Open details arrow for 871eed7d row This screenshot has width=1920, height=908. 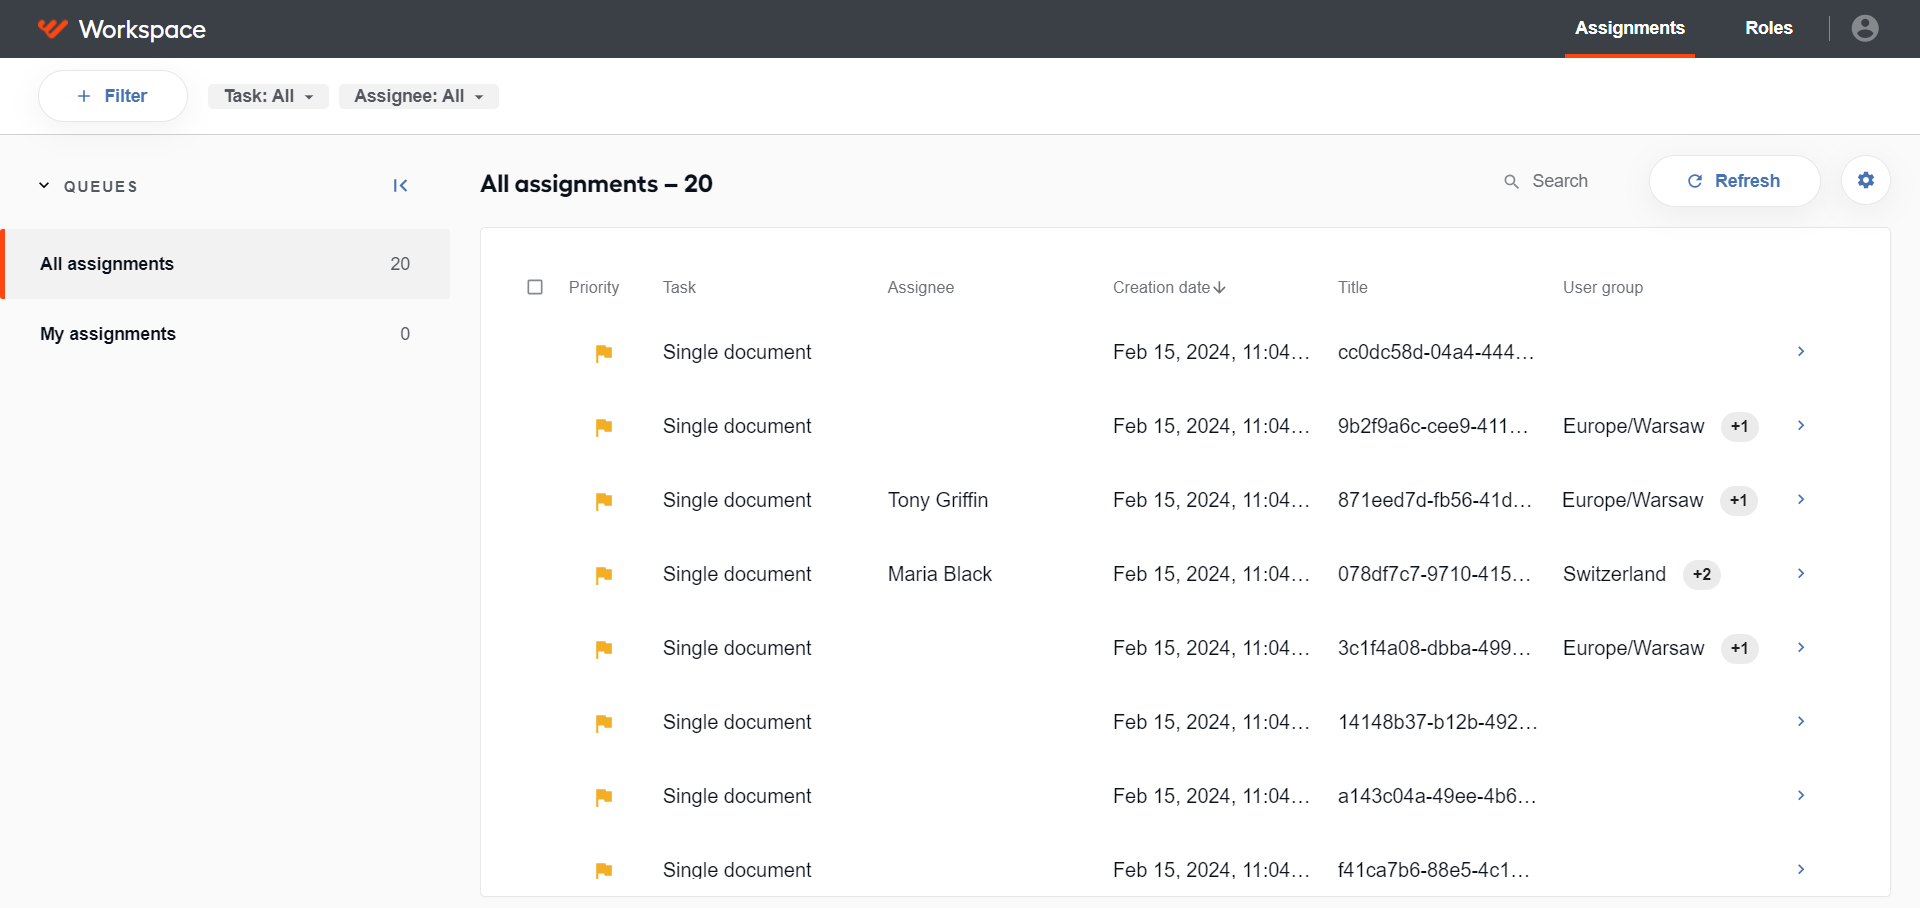pos(1801,500)
